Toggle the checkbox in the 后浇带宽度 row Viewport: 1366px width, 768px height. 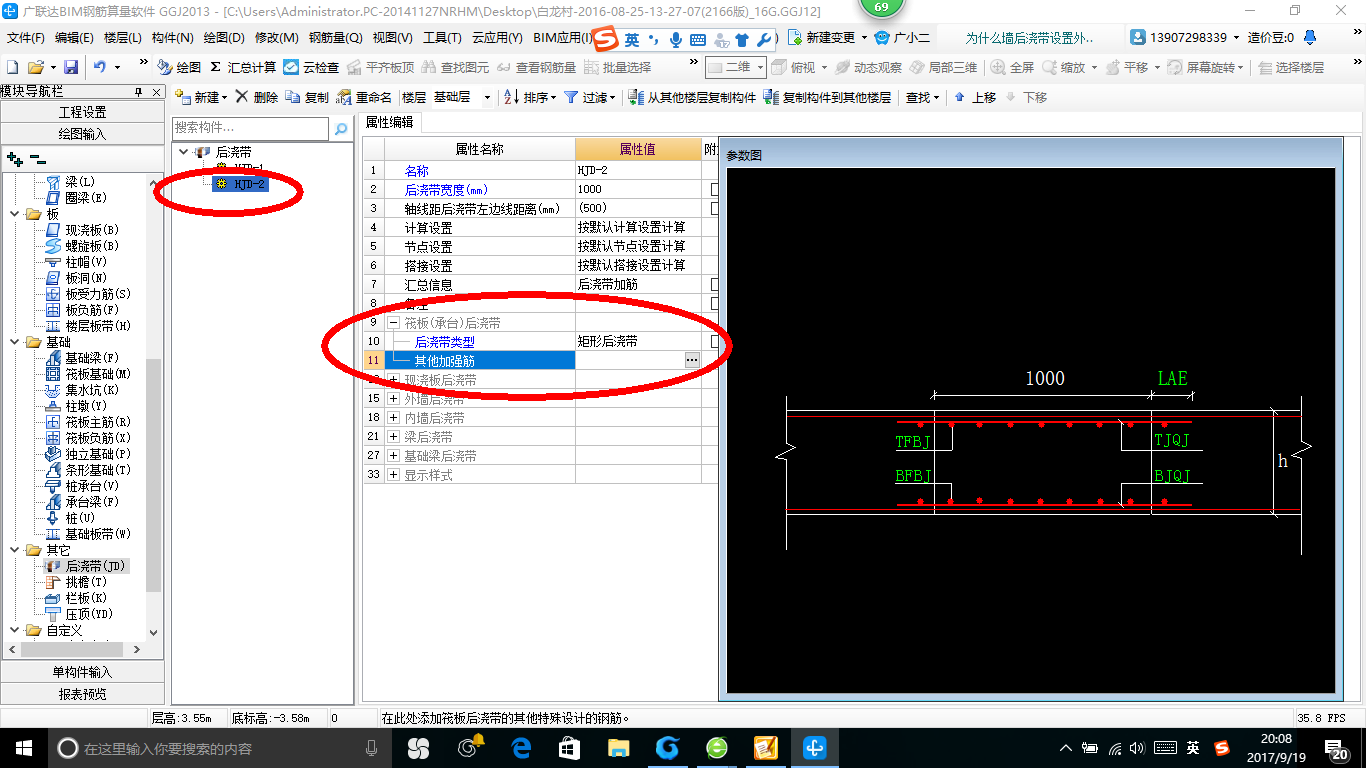click(715, 189)
